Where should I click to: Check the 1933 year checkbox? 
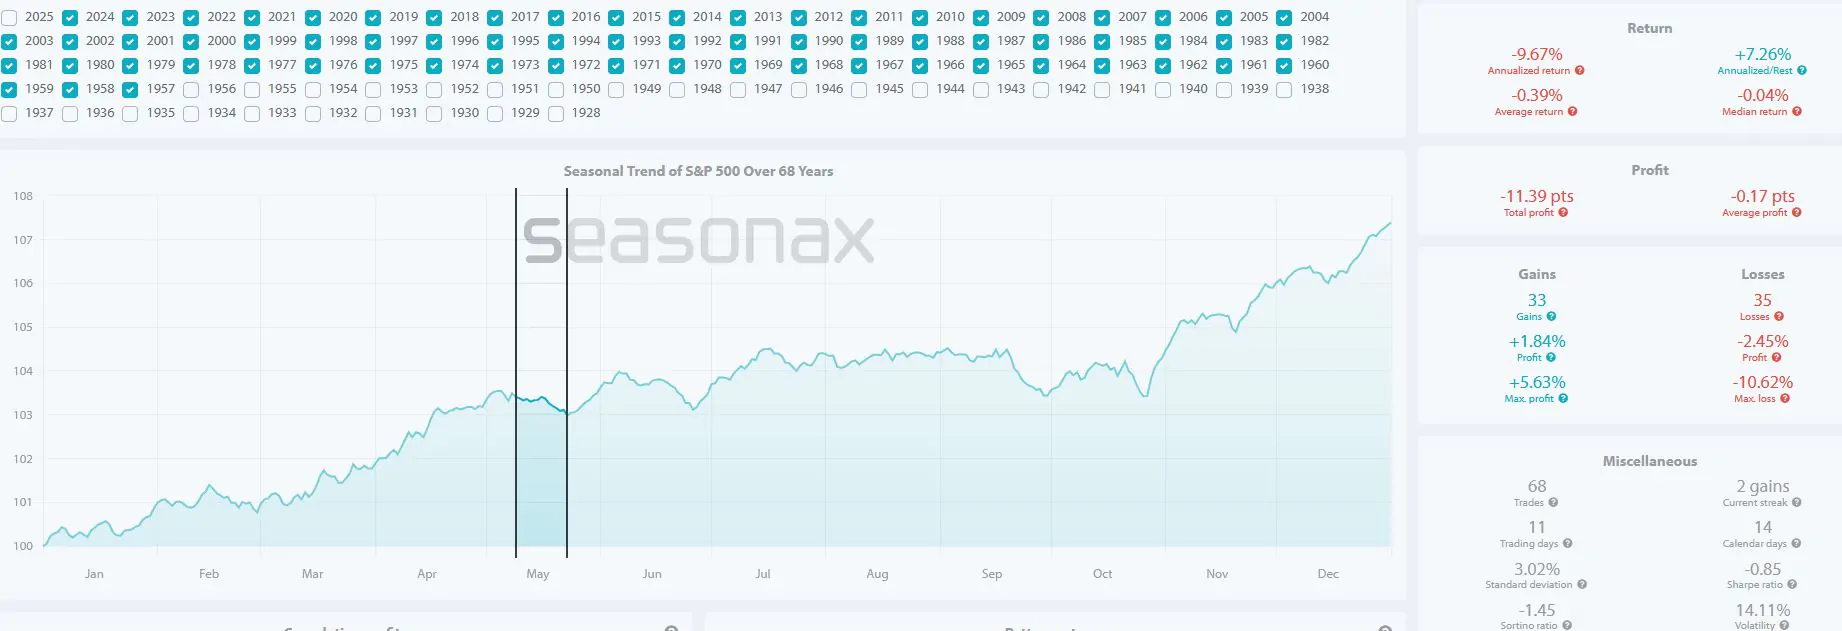(x=252, y=114)
